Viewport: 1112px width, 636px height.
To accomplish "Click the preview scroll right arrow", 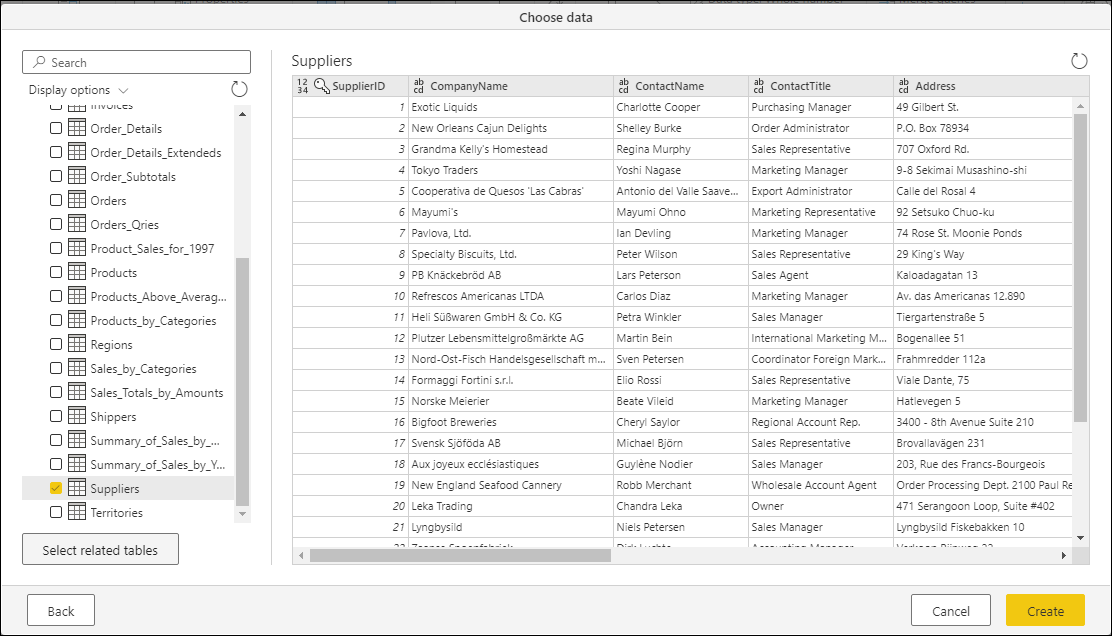I will 1064,555.
